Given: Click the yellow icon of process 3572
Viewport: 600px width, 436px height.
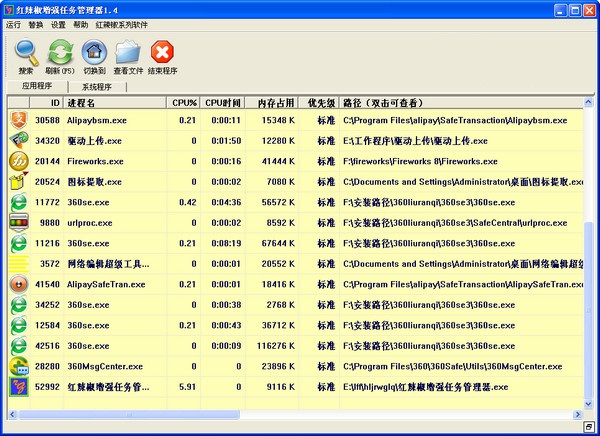Looking at the screenshot, I should click(x=18, y=264).
